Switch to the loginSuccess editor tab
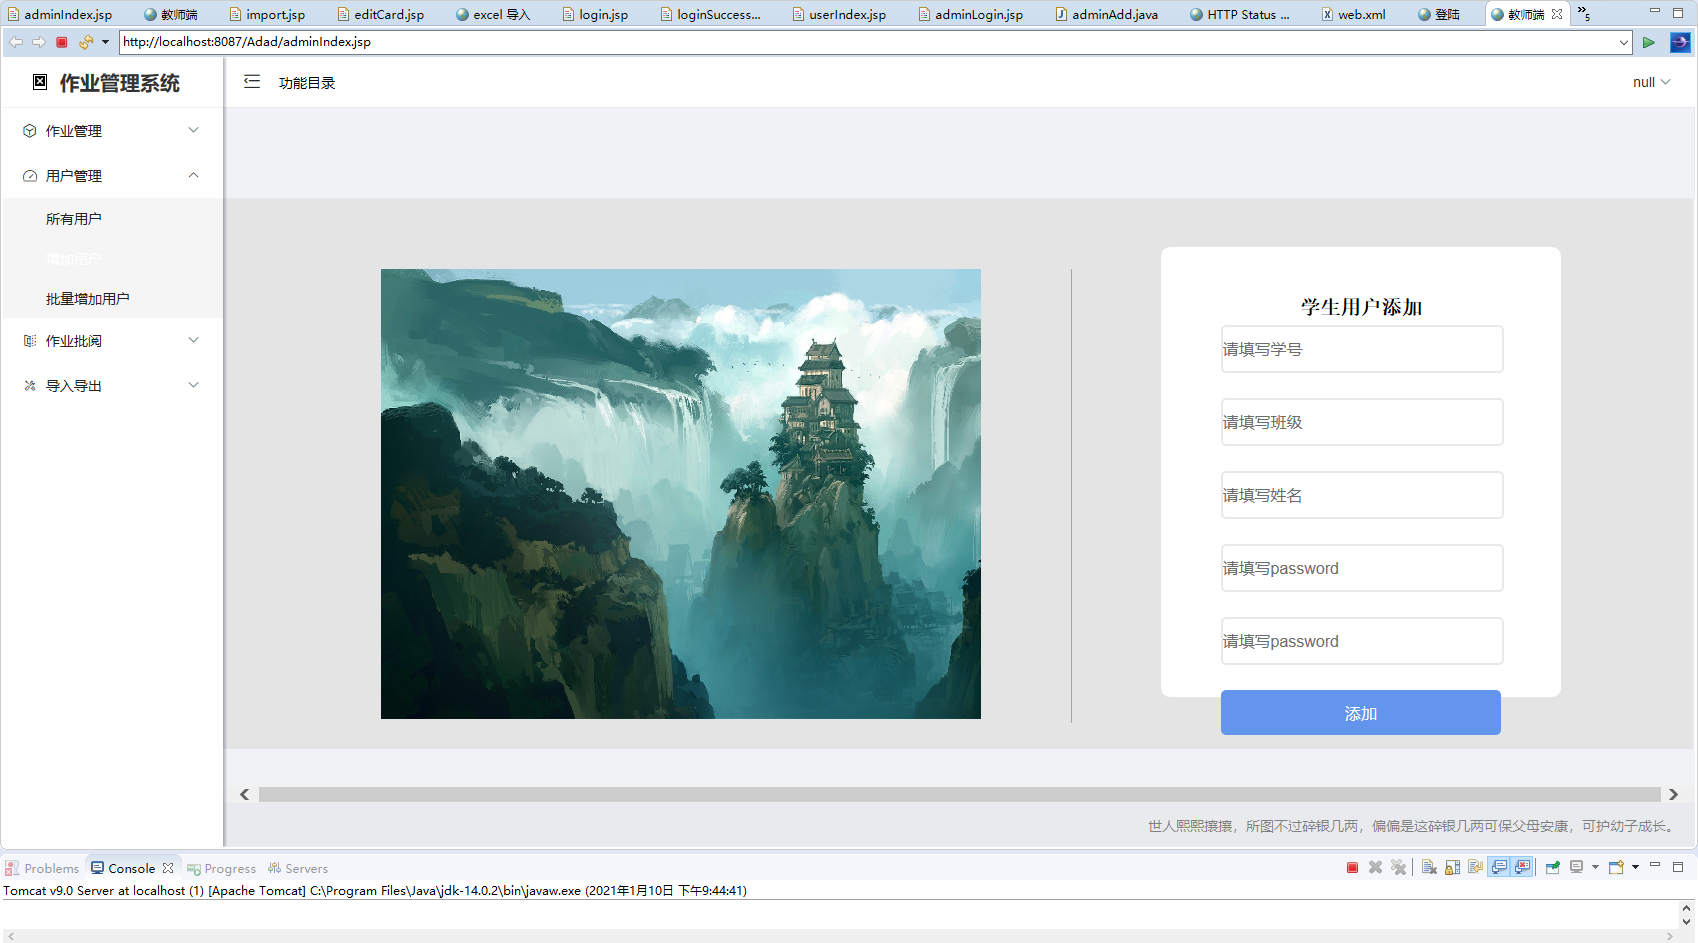Image resolution: width=1698 pixels, height=943 pixels. point(710,14)
